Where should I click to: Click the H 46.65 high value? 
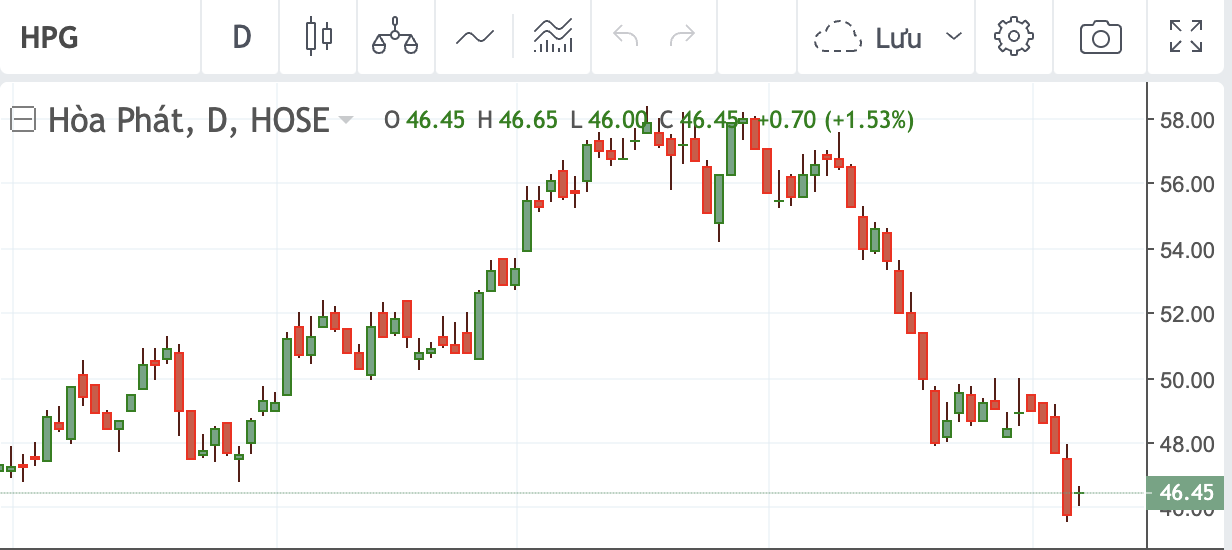(517, 120)
